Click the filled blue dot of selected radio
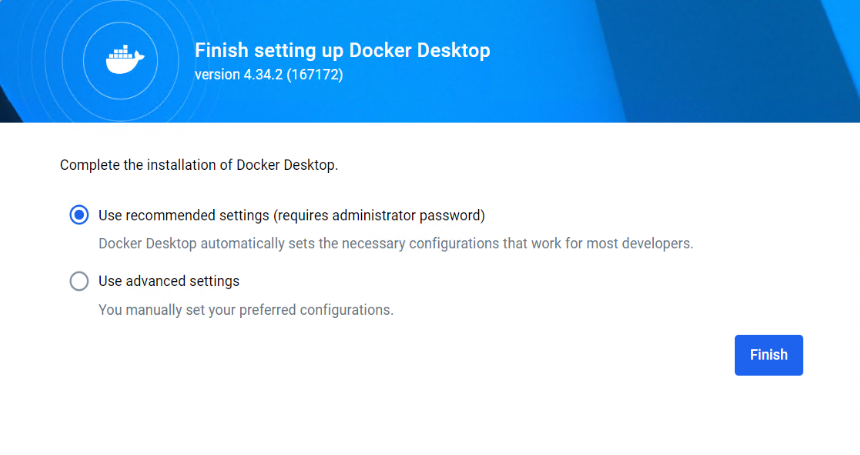 coord(79,215)
